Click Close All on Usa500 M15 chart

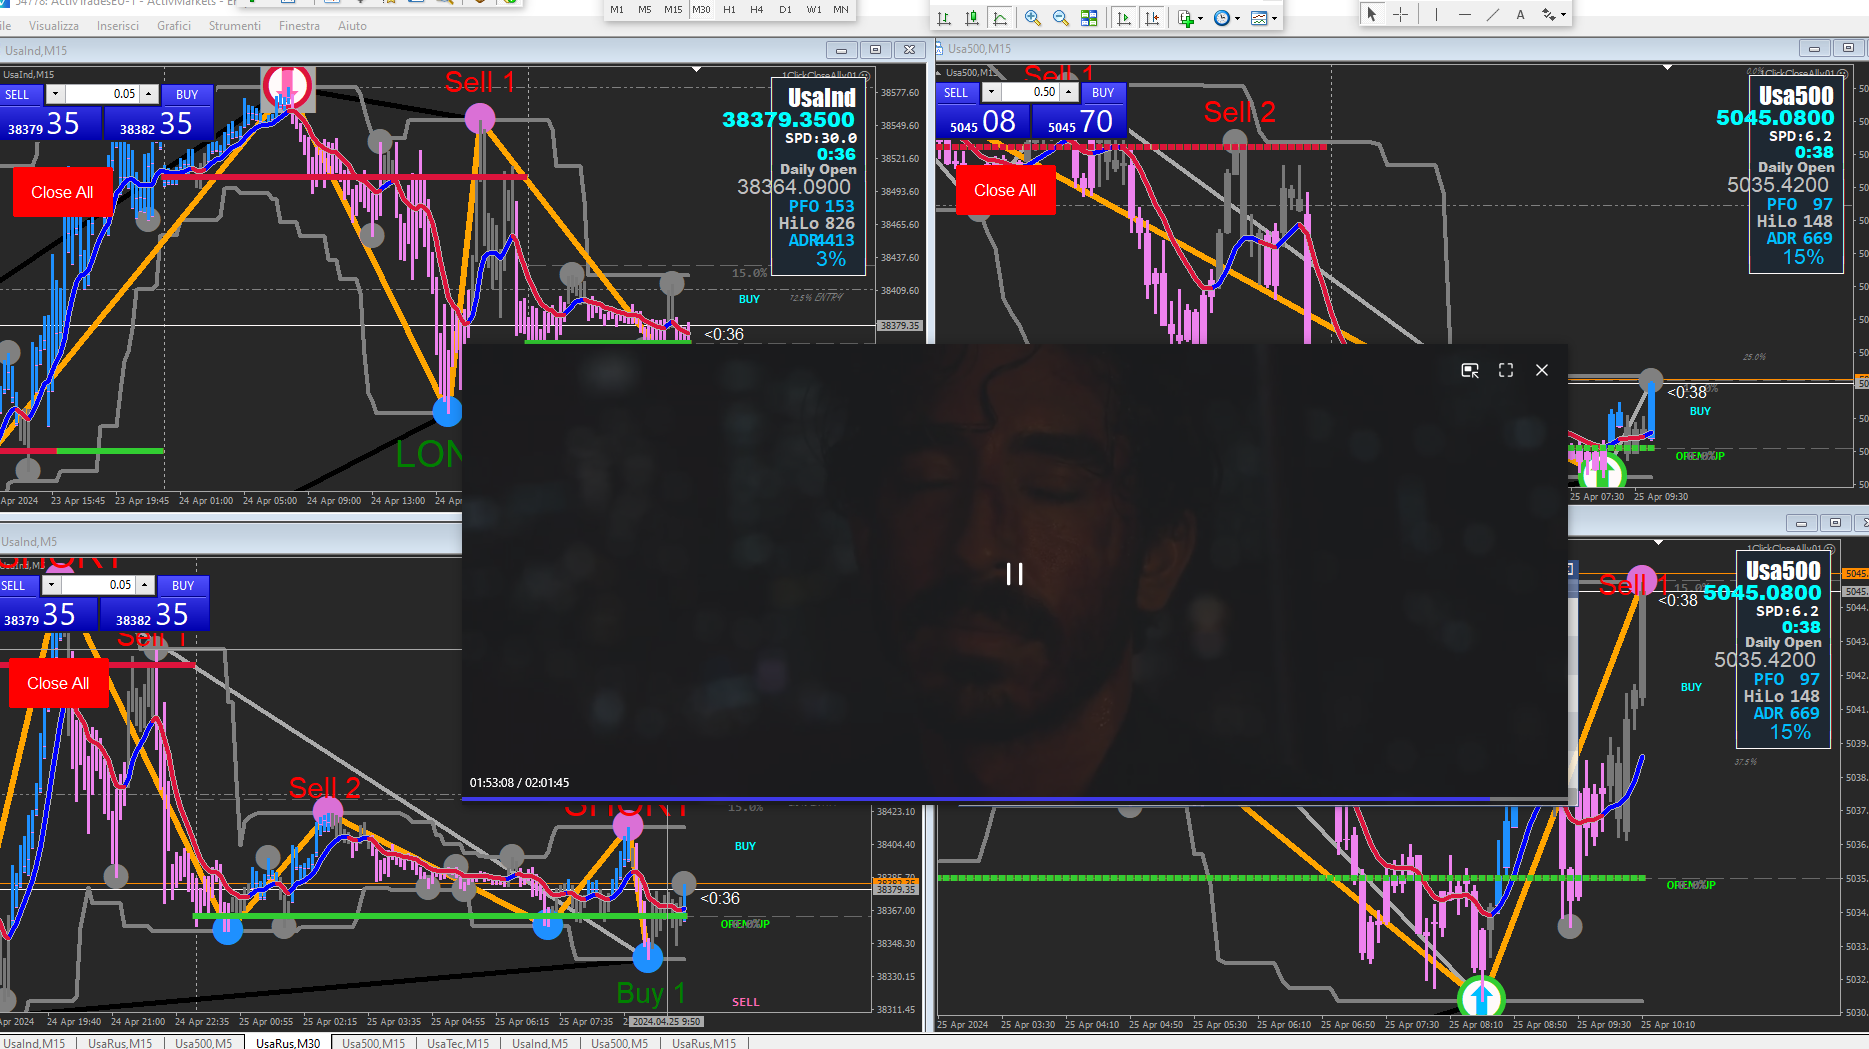pyautogui.click(x=1005, y=190)
